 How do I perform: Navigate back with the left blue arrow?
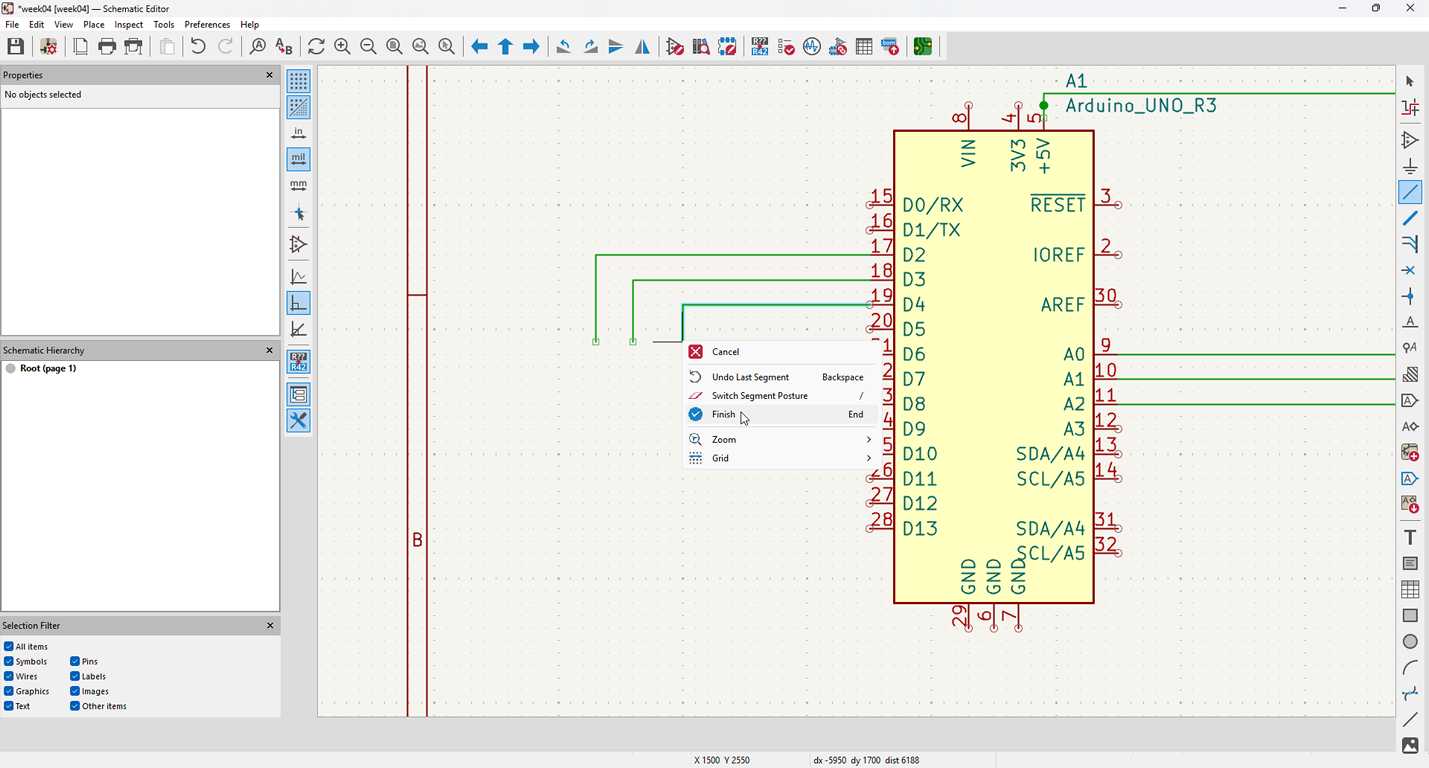click(x=480, y=46)
